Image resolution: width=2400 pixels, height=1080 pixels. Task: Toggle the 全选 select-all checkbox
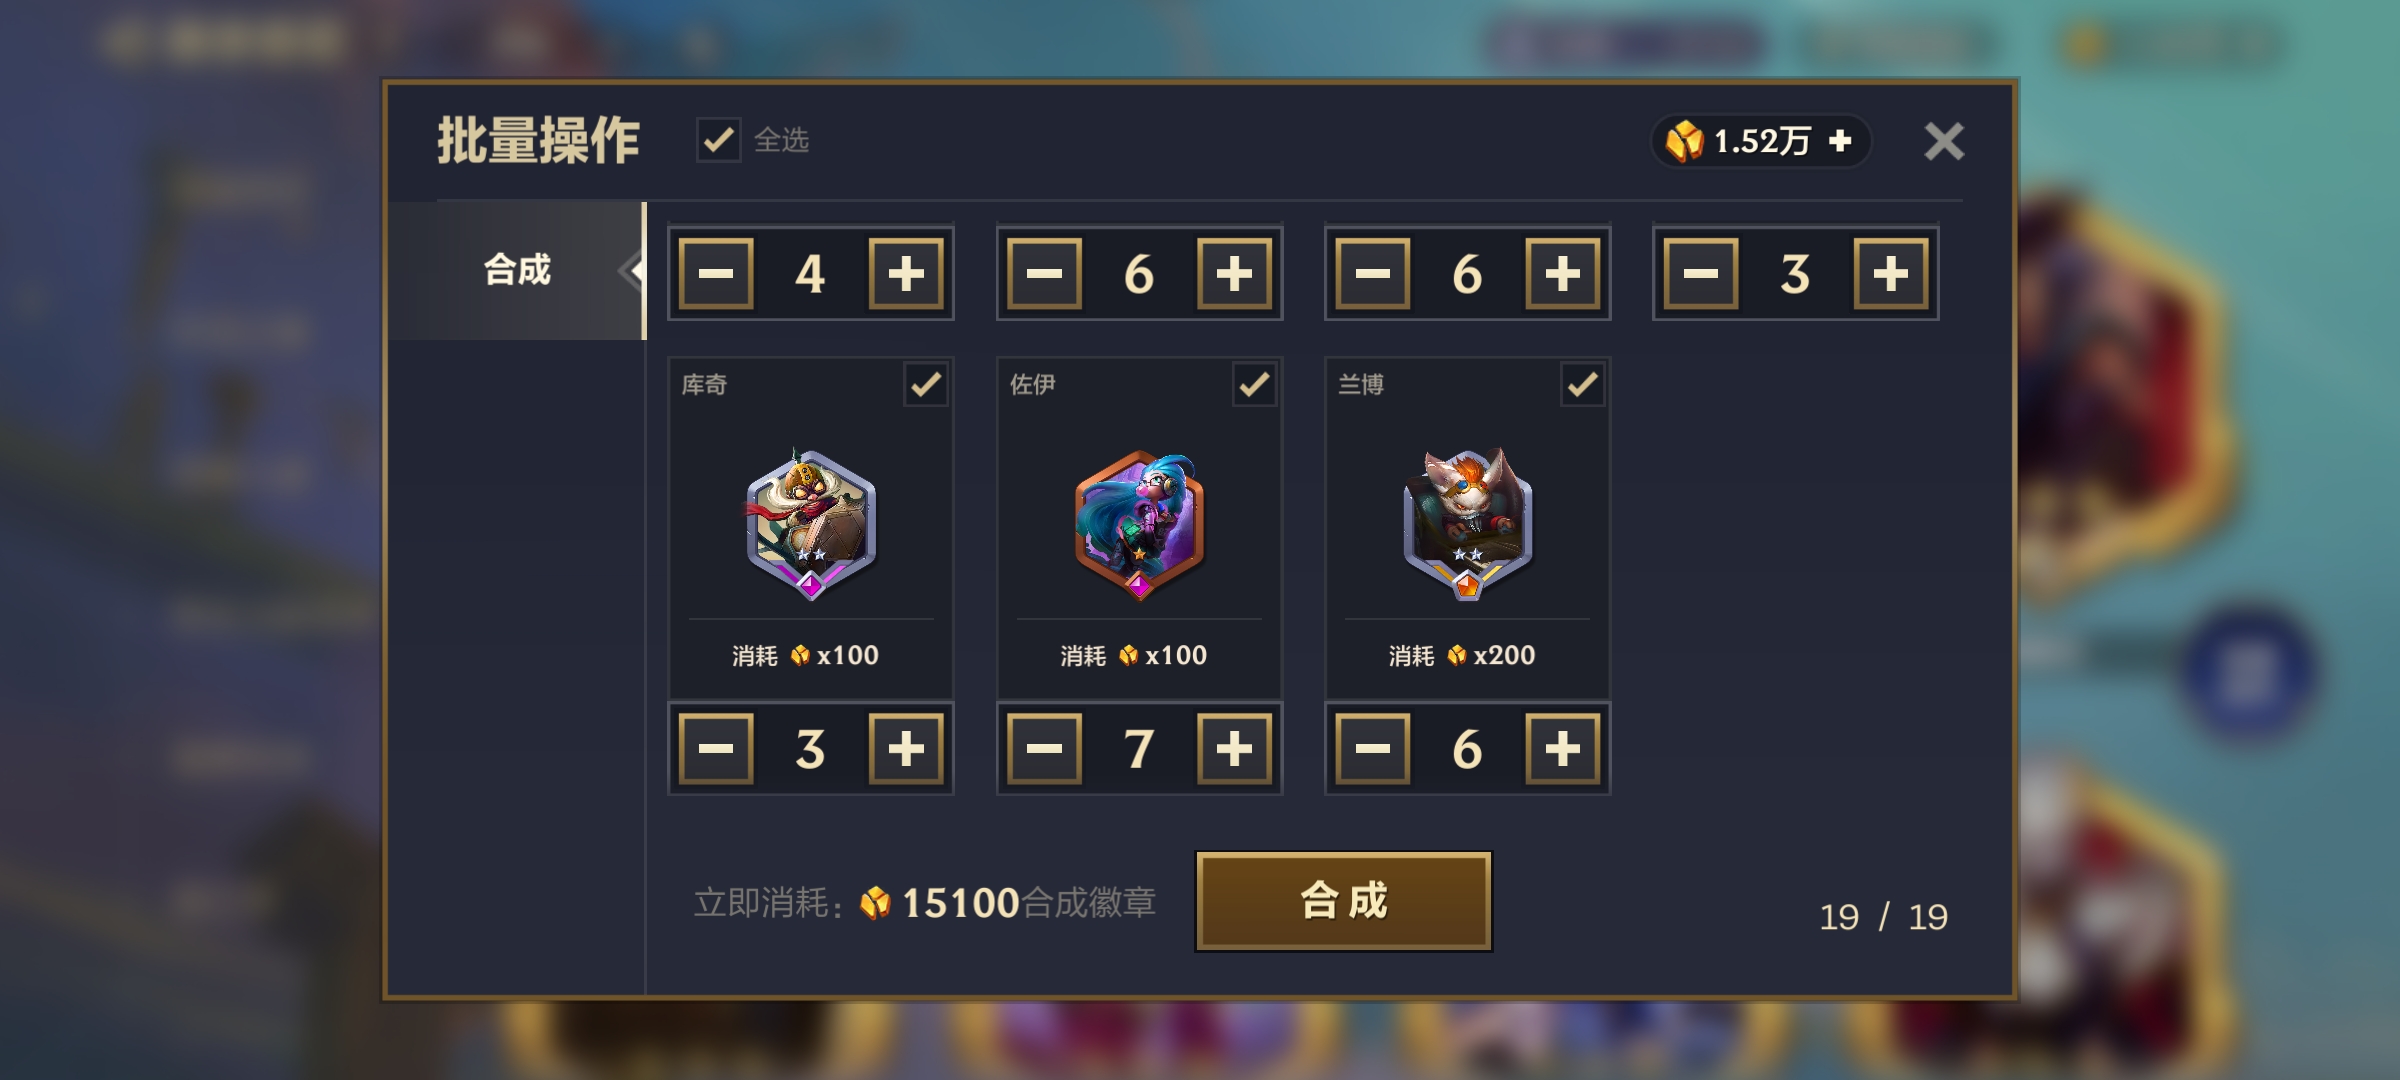718,140
